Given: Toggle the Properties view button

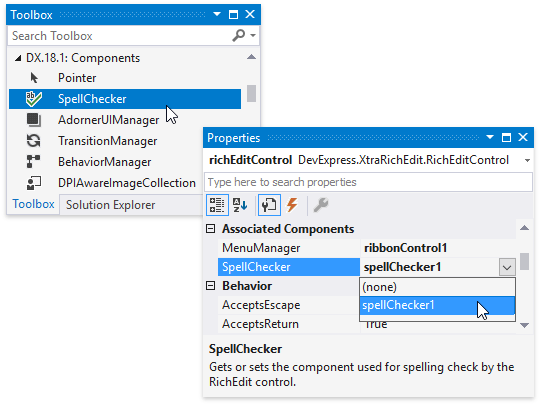Looking at the screenshot, I should click(269, 205).
